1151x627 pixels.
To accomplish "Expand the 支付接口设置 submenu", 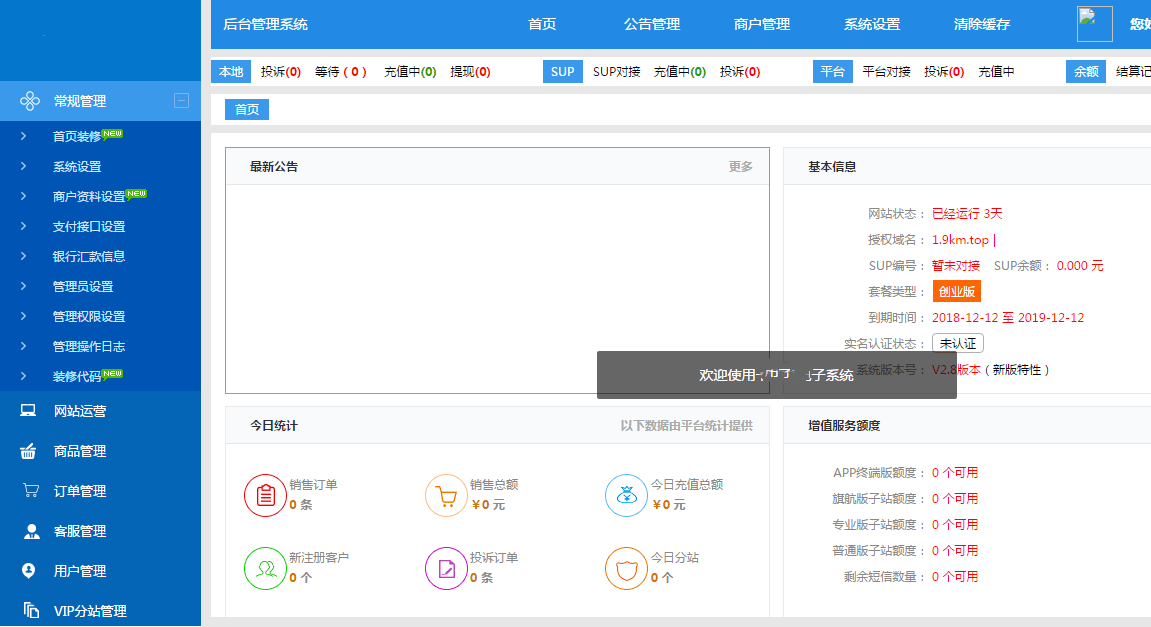I will tap(24, 226).
